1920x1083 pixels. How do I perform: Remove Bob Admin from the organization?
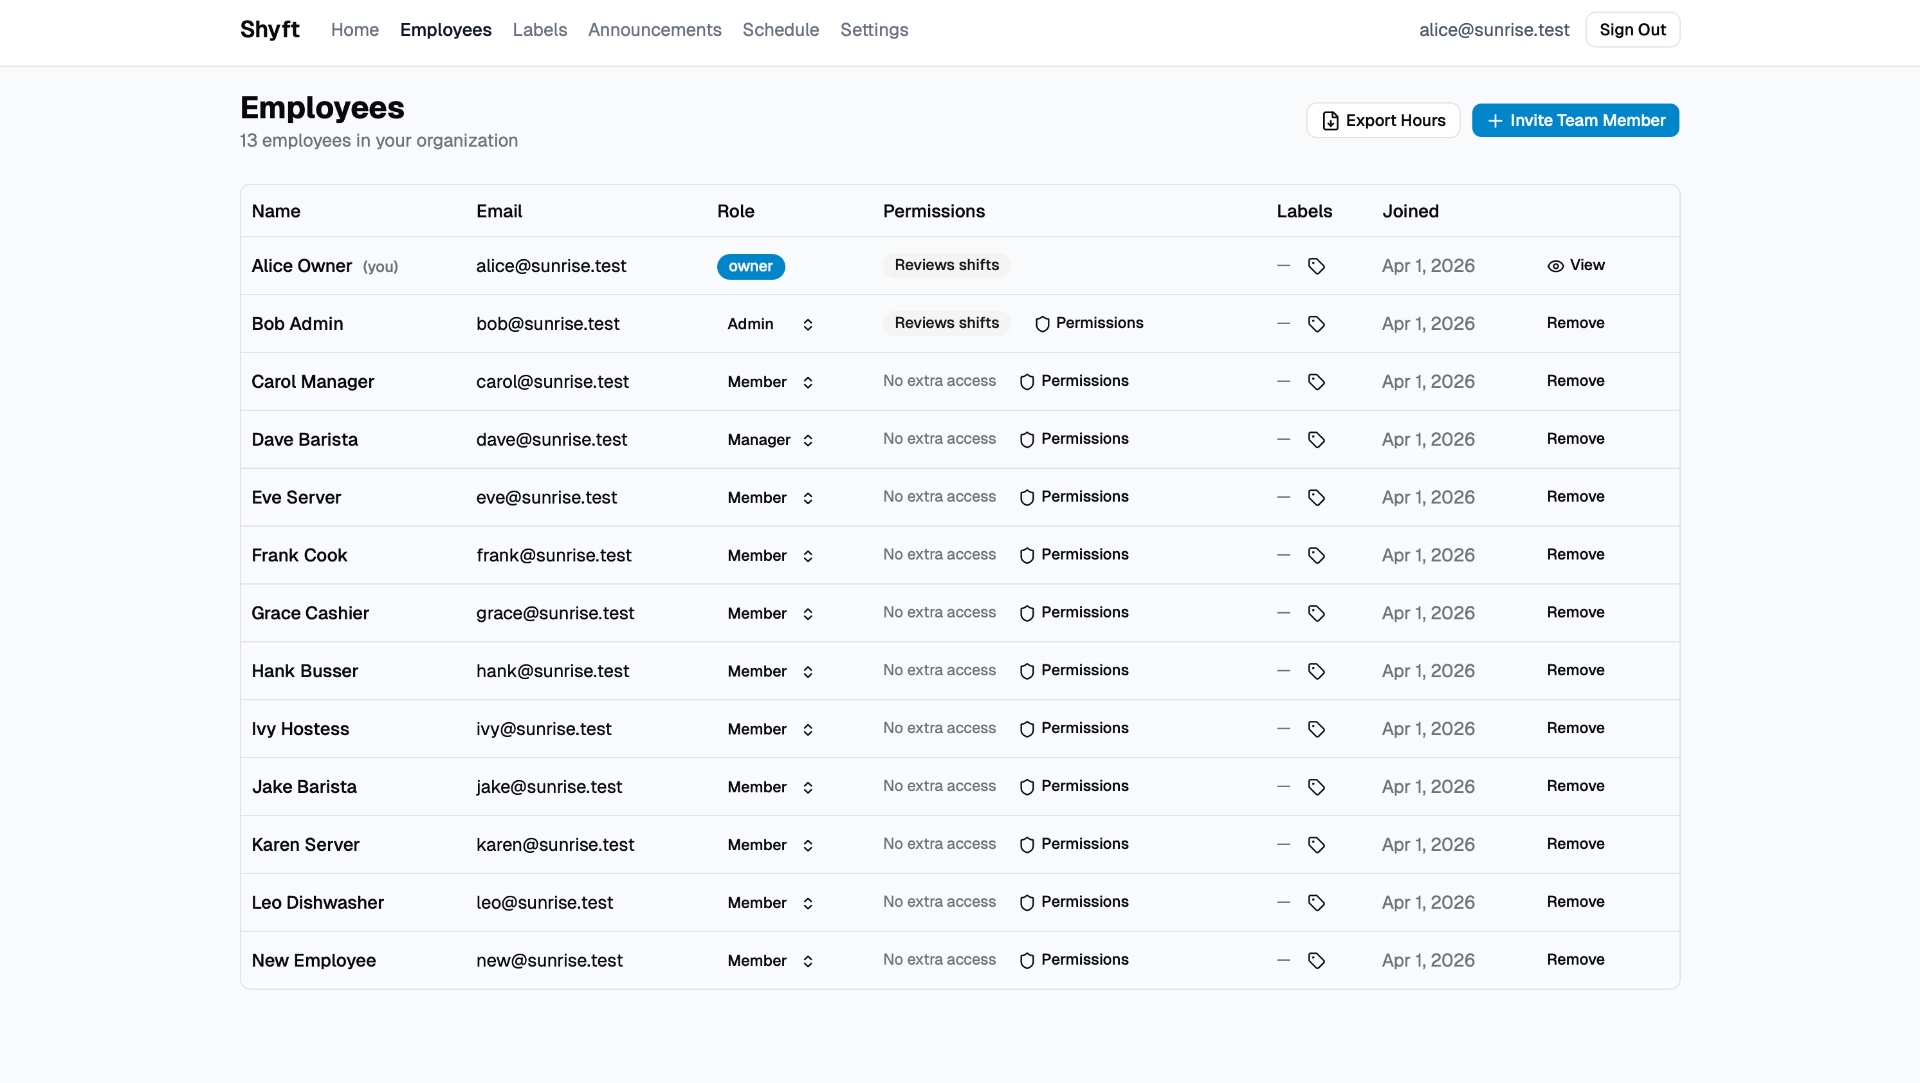click(x=1576, y=323)
